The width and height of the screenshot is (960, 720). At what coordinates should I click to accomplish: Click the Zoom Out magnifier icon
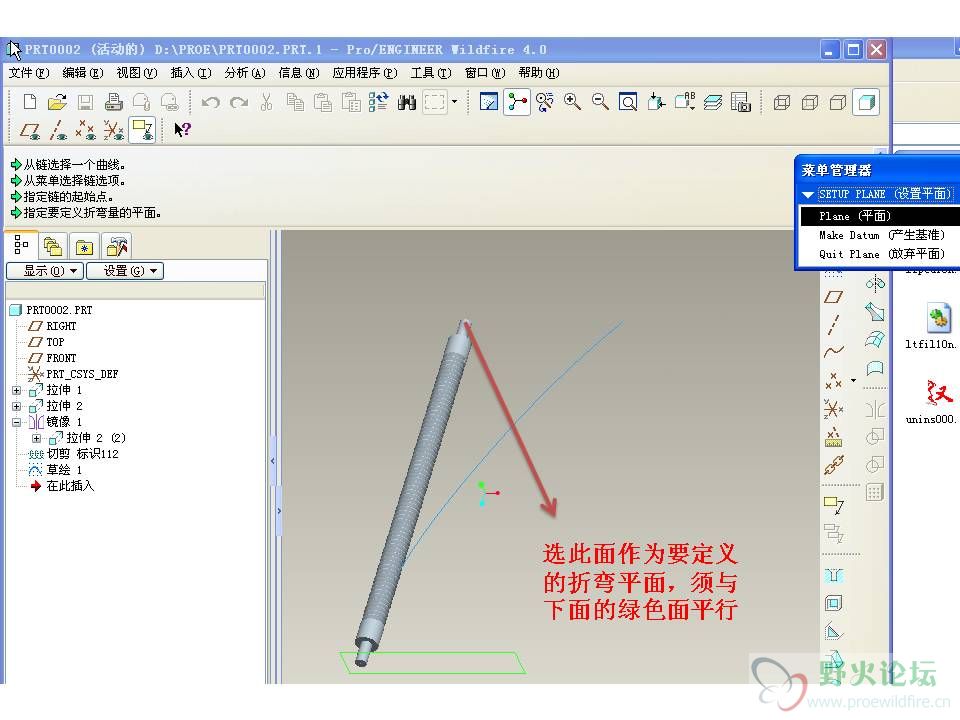click(x=600, y=102)
